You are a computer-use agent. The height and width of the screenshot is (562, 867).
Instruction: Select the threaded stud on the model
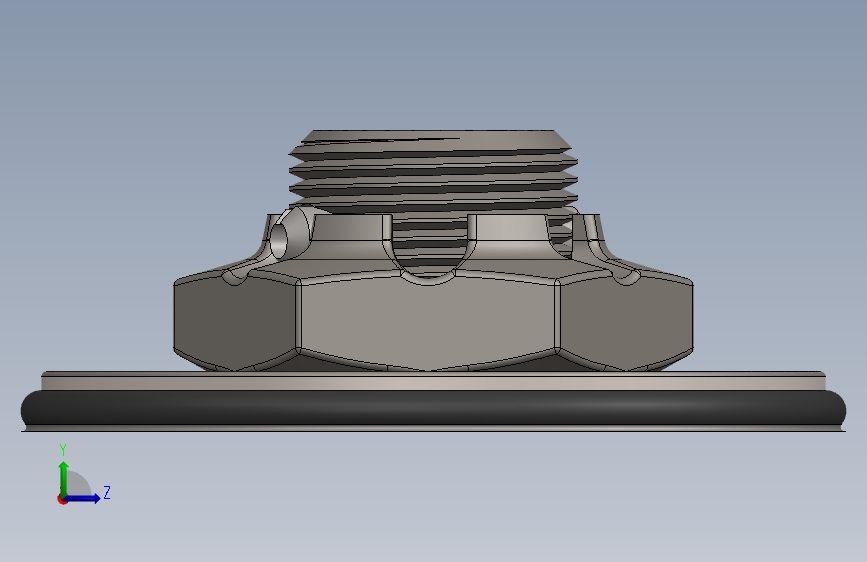433,170
